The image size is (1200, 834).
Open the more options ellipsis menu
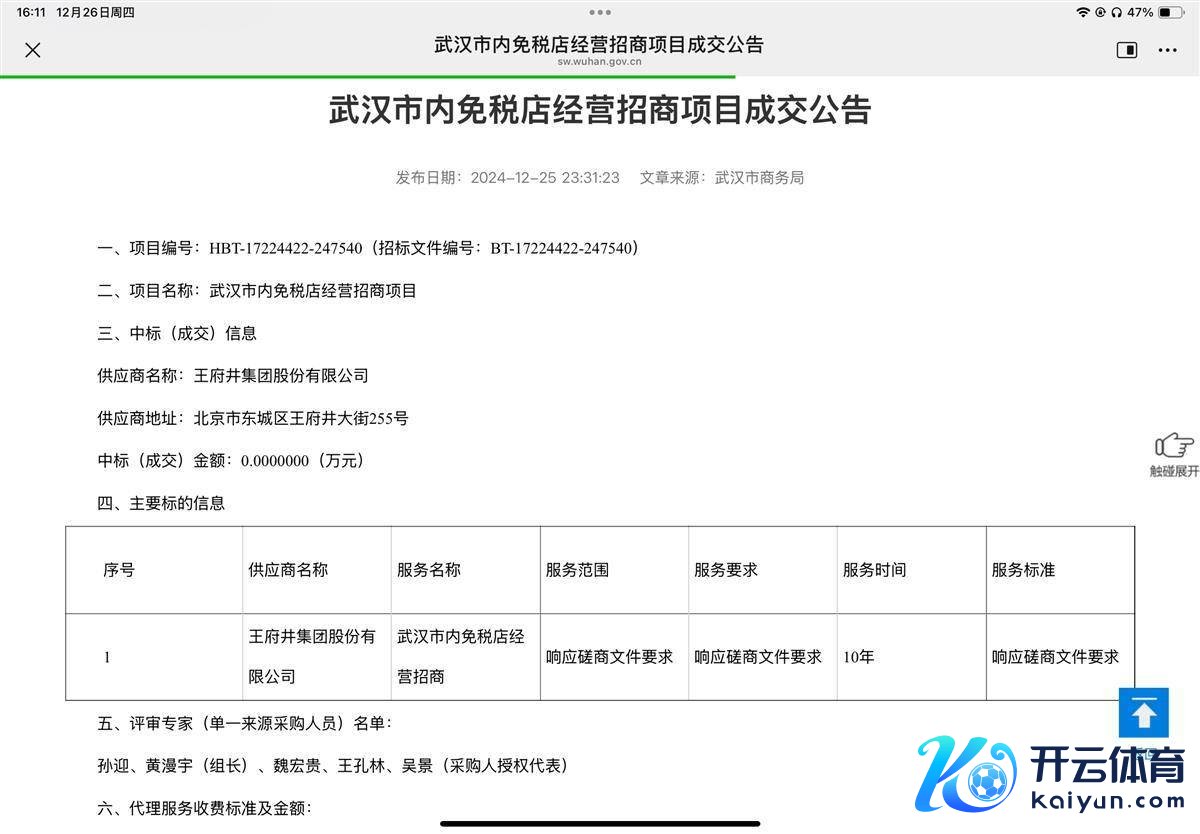click(x=1167, y=50)
